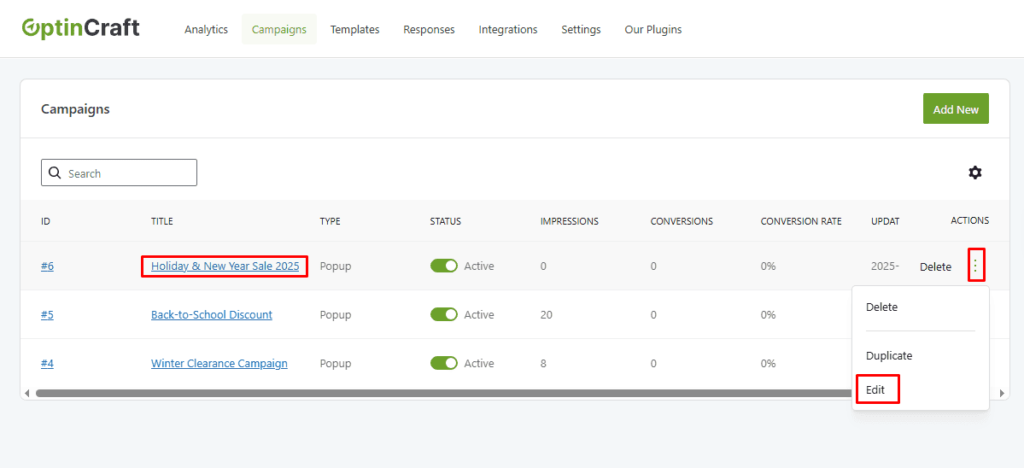Open the Holiday & New Year Sale 2025 link
The height and width of the screenshot is (468, 1024).
(x=225, y=266)
